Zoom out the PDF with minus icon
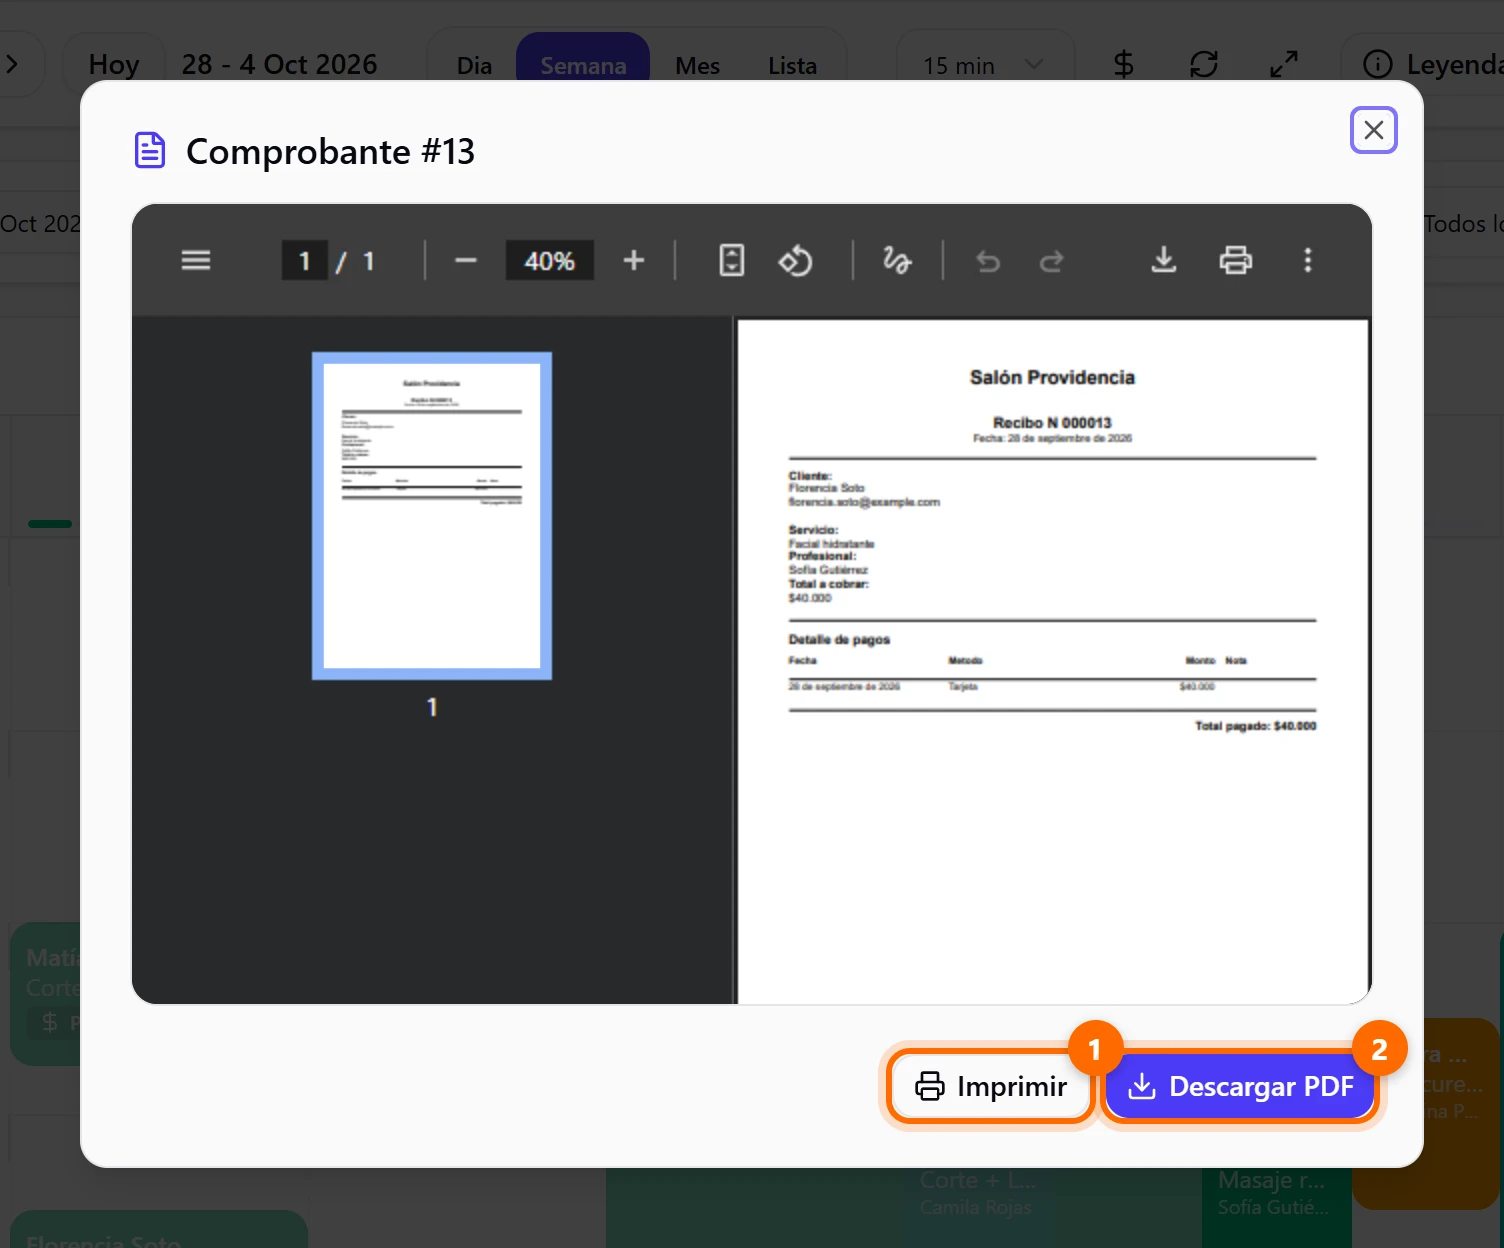1504x1248 pixels. pyautogui.click(x=466, y=261)
